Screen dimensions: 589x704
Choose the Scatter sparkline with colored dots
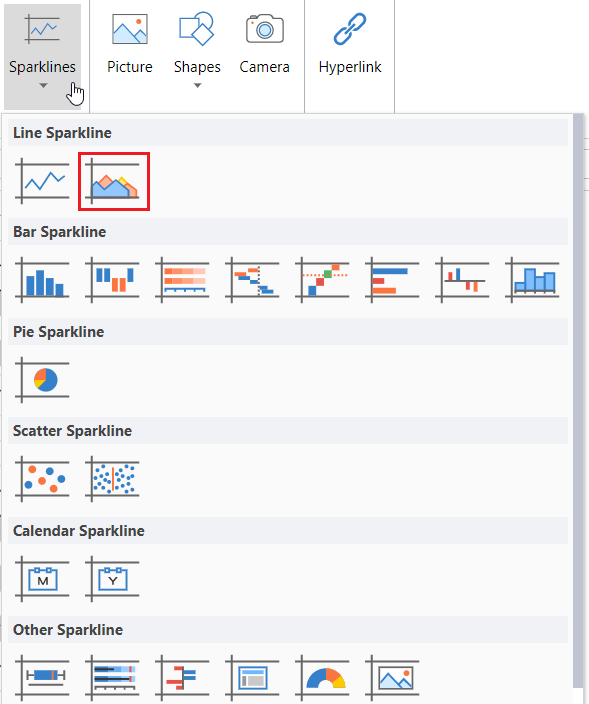pos(42,479)
